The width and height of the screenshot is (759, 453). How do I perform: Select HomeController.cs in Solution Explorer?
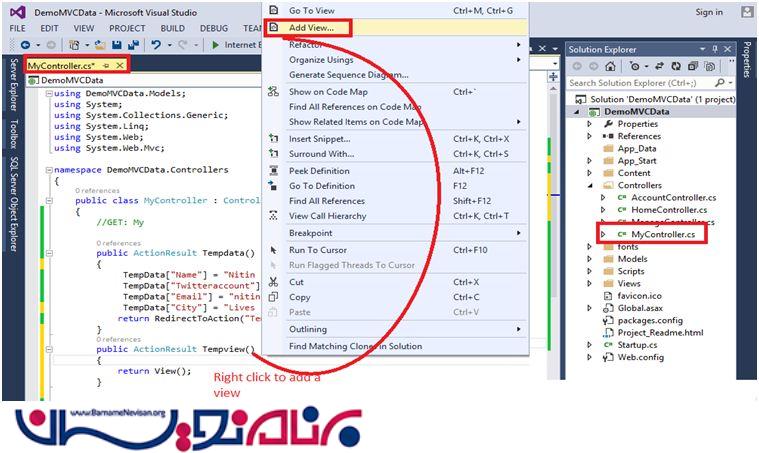(x=669, y=210)
